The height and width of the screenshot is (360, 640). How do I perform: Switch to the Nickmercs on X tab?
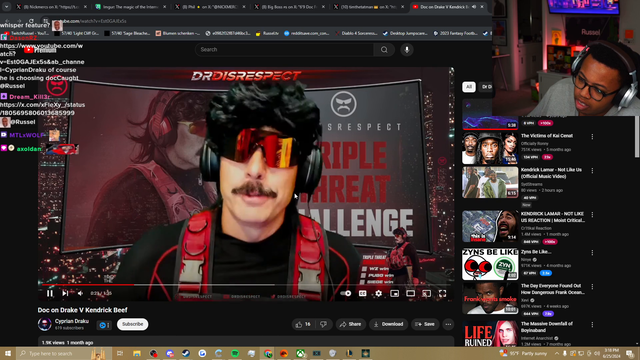(51, 7)
